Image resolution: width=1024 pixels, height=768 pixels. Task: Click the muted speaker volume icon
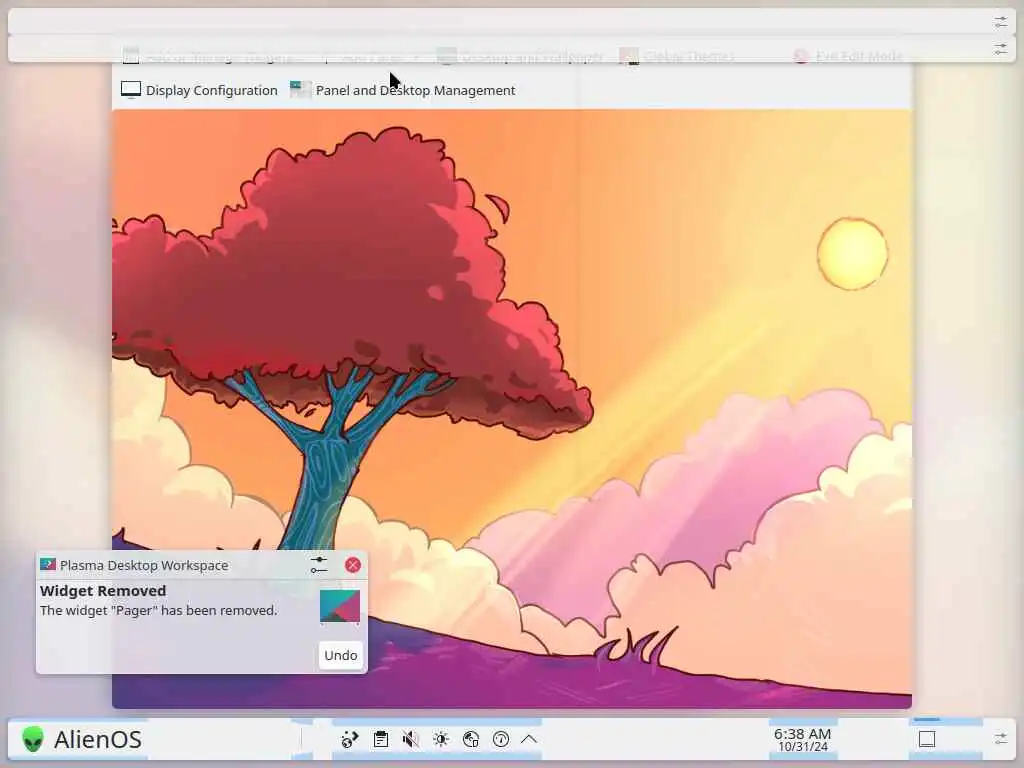coord(411,739)
